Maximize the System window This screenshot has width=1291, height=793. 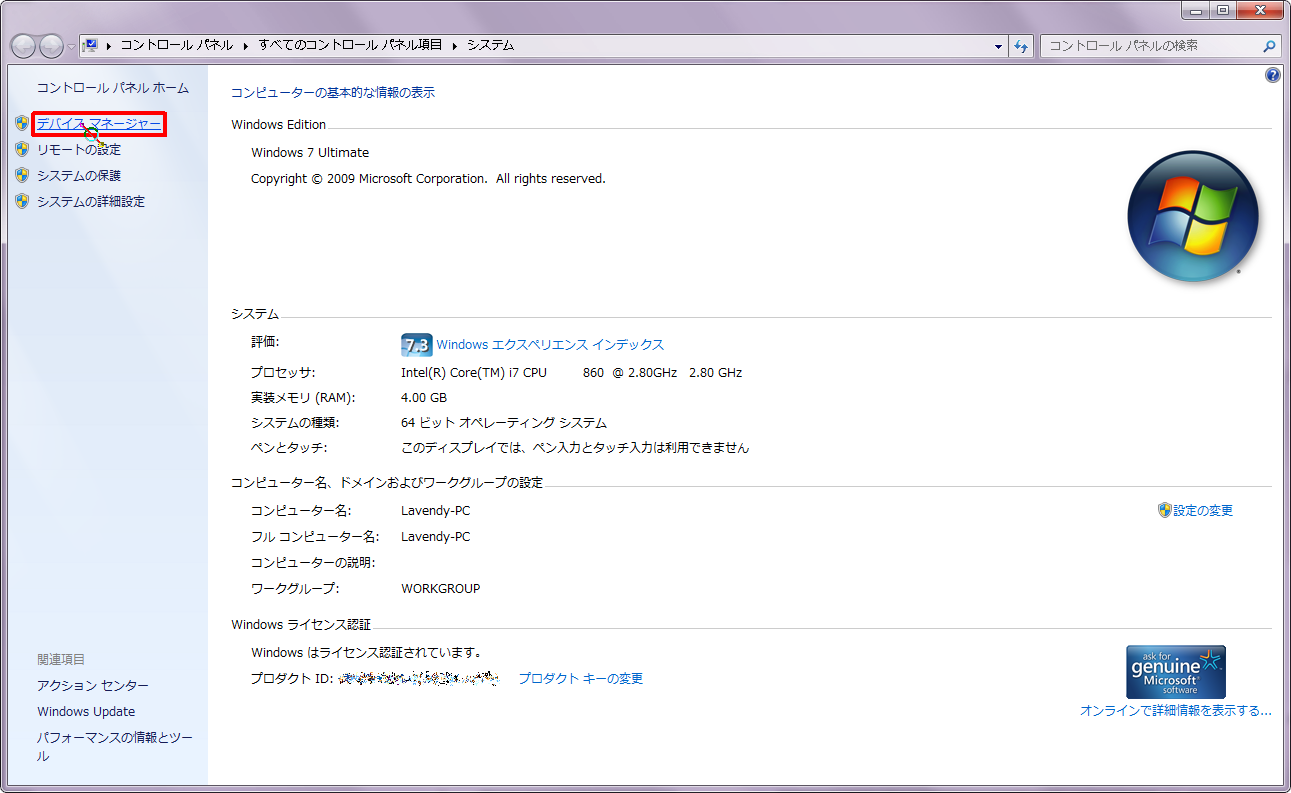pos(1223,10)
